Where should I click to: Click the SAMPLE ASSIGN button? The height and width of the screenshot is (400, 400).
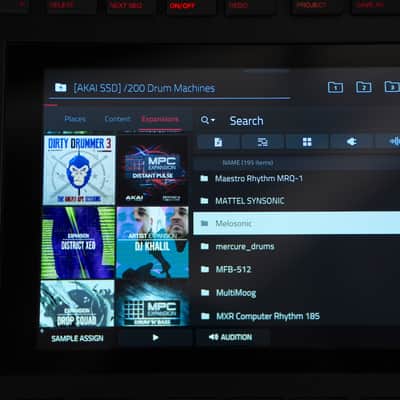pos(77,338)
